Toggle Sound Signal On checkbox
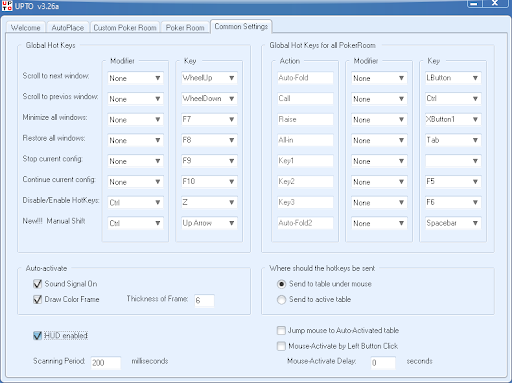The height and width of the screenshot is (383, 512). pyautogui.click(x=38, y=284)
